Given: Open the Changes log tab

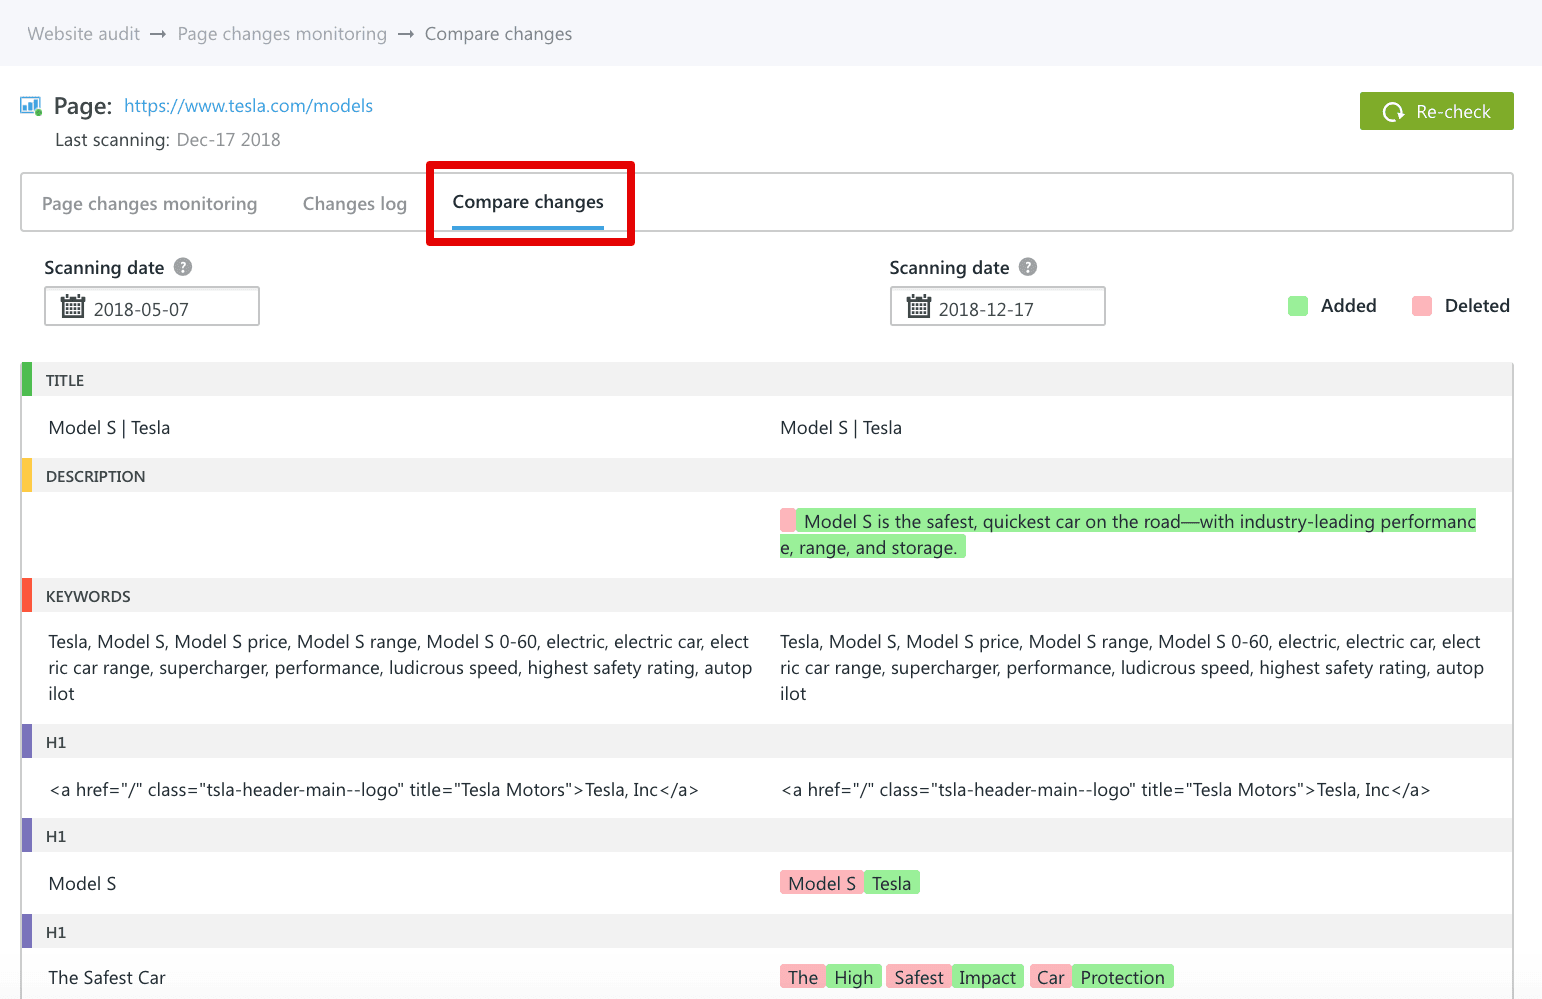Looking at the screenshot, I should tap(355, 204).
